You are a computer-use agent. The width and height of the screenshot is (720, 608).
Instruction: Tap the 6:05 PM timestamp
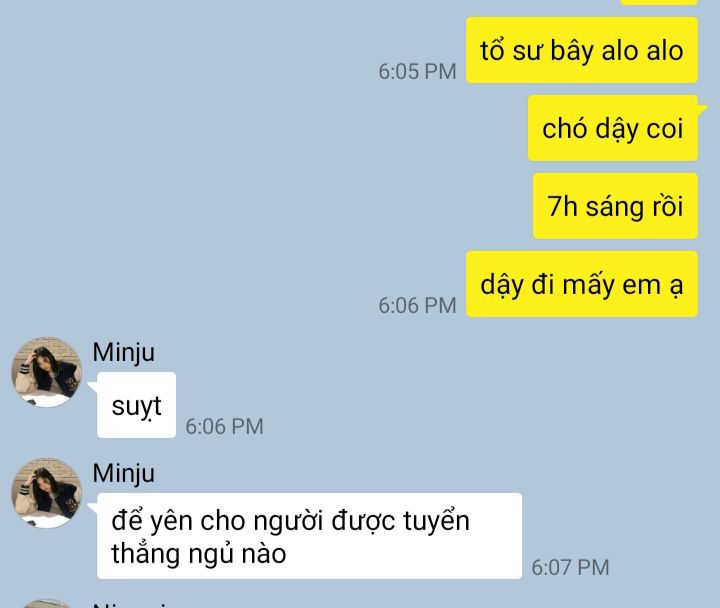pos(417,72)
